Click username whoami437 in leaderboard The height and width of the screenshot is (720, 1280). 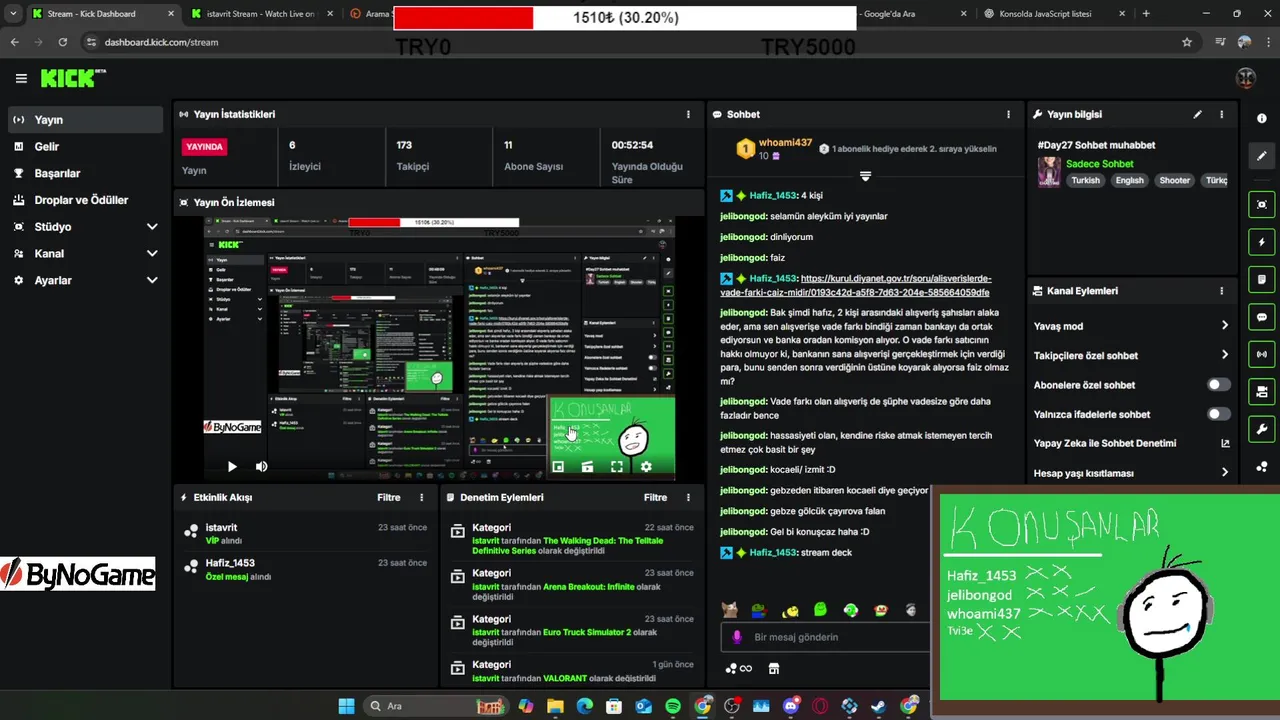(785, 143)
